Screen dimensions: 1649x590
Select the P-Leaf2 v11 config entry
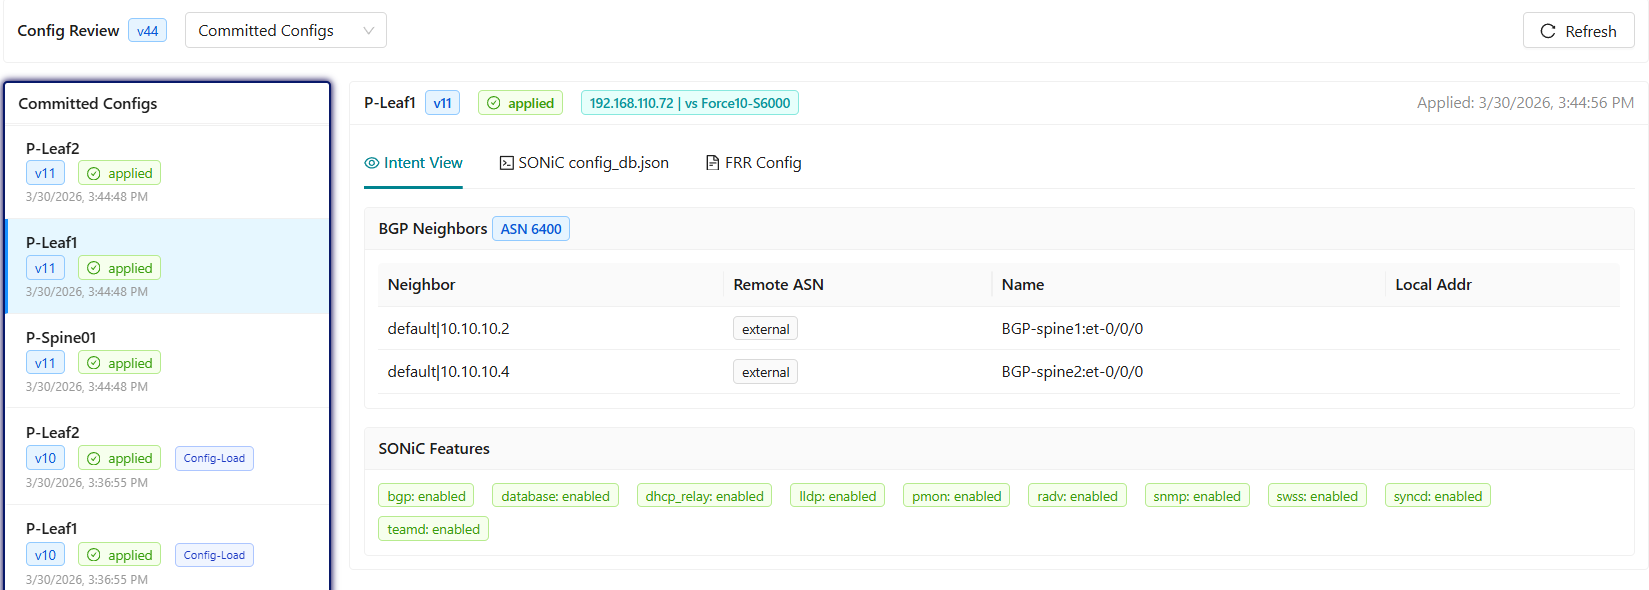coord(167,171)
